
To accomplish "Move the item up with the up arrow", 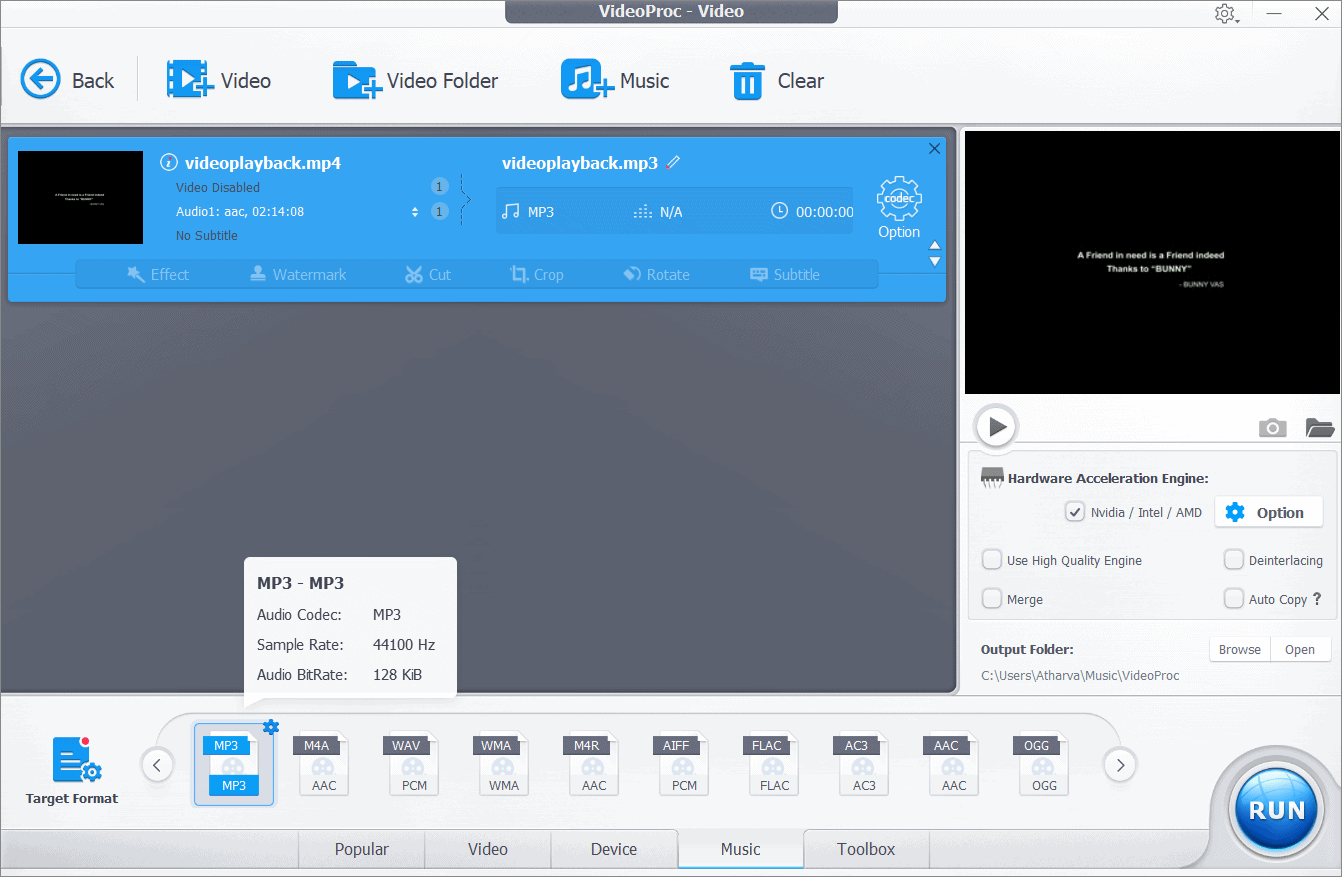I will pos(935,245).
